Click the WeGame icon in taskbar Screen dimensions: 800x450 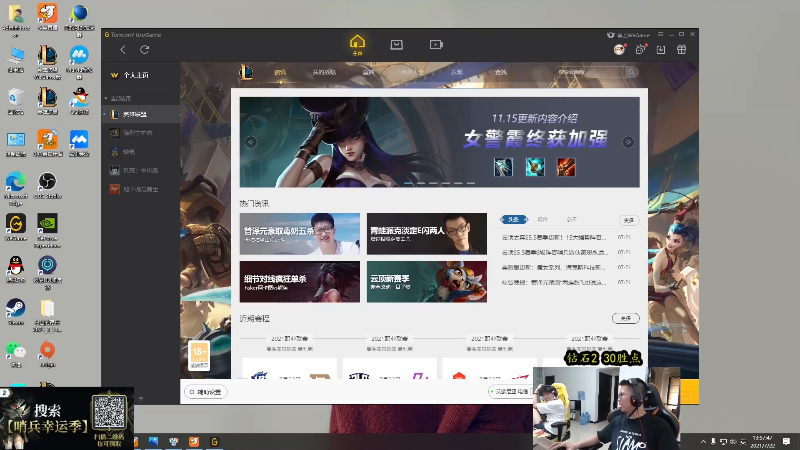pos(215,441)
